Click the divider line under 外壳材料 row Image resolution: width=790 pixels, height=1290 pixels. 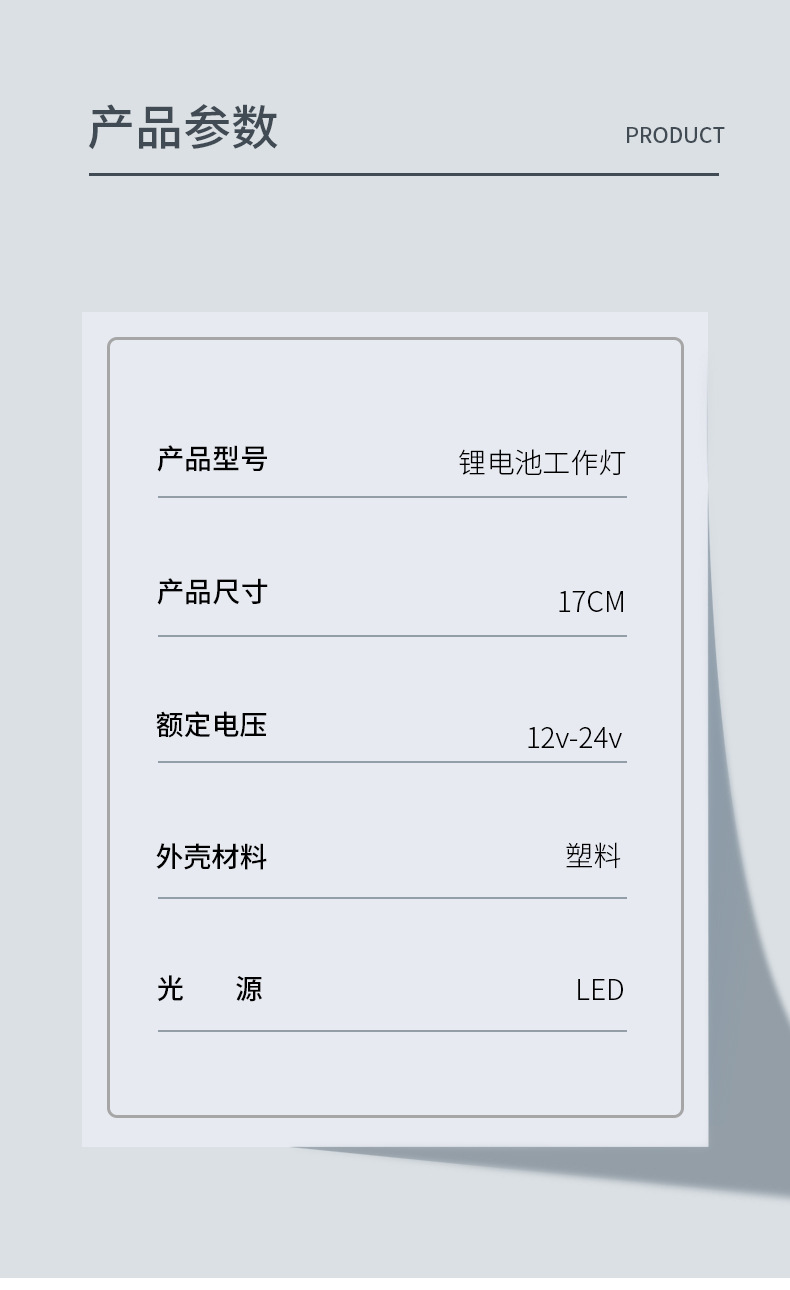[x=392, y=898]
